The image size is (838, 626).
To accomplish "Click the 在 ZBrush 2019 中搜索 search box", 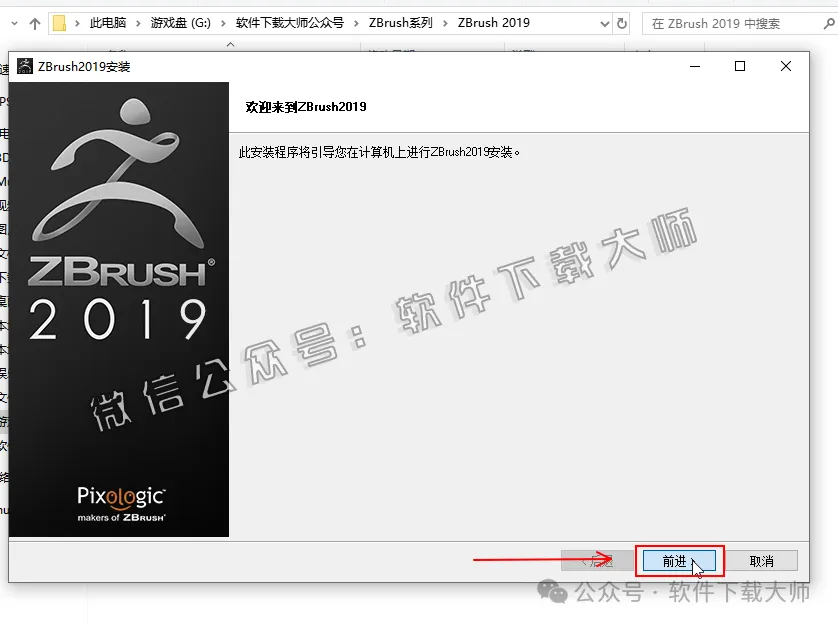I will 735,23.
